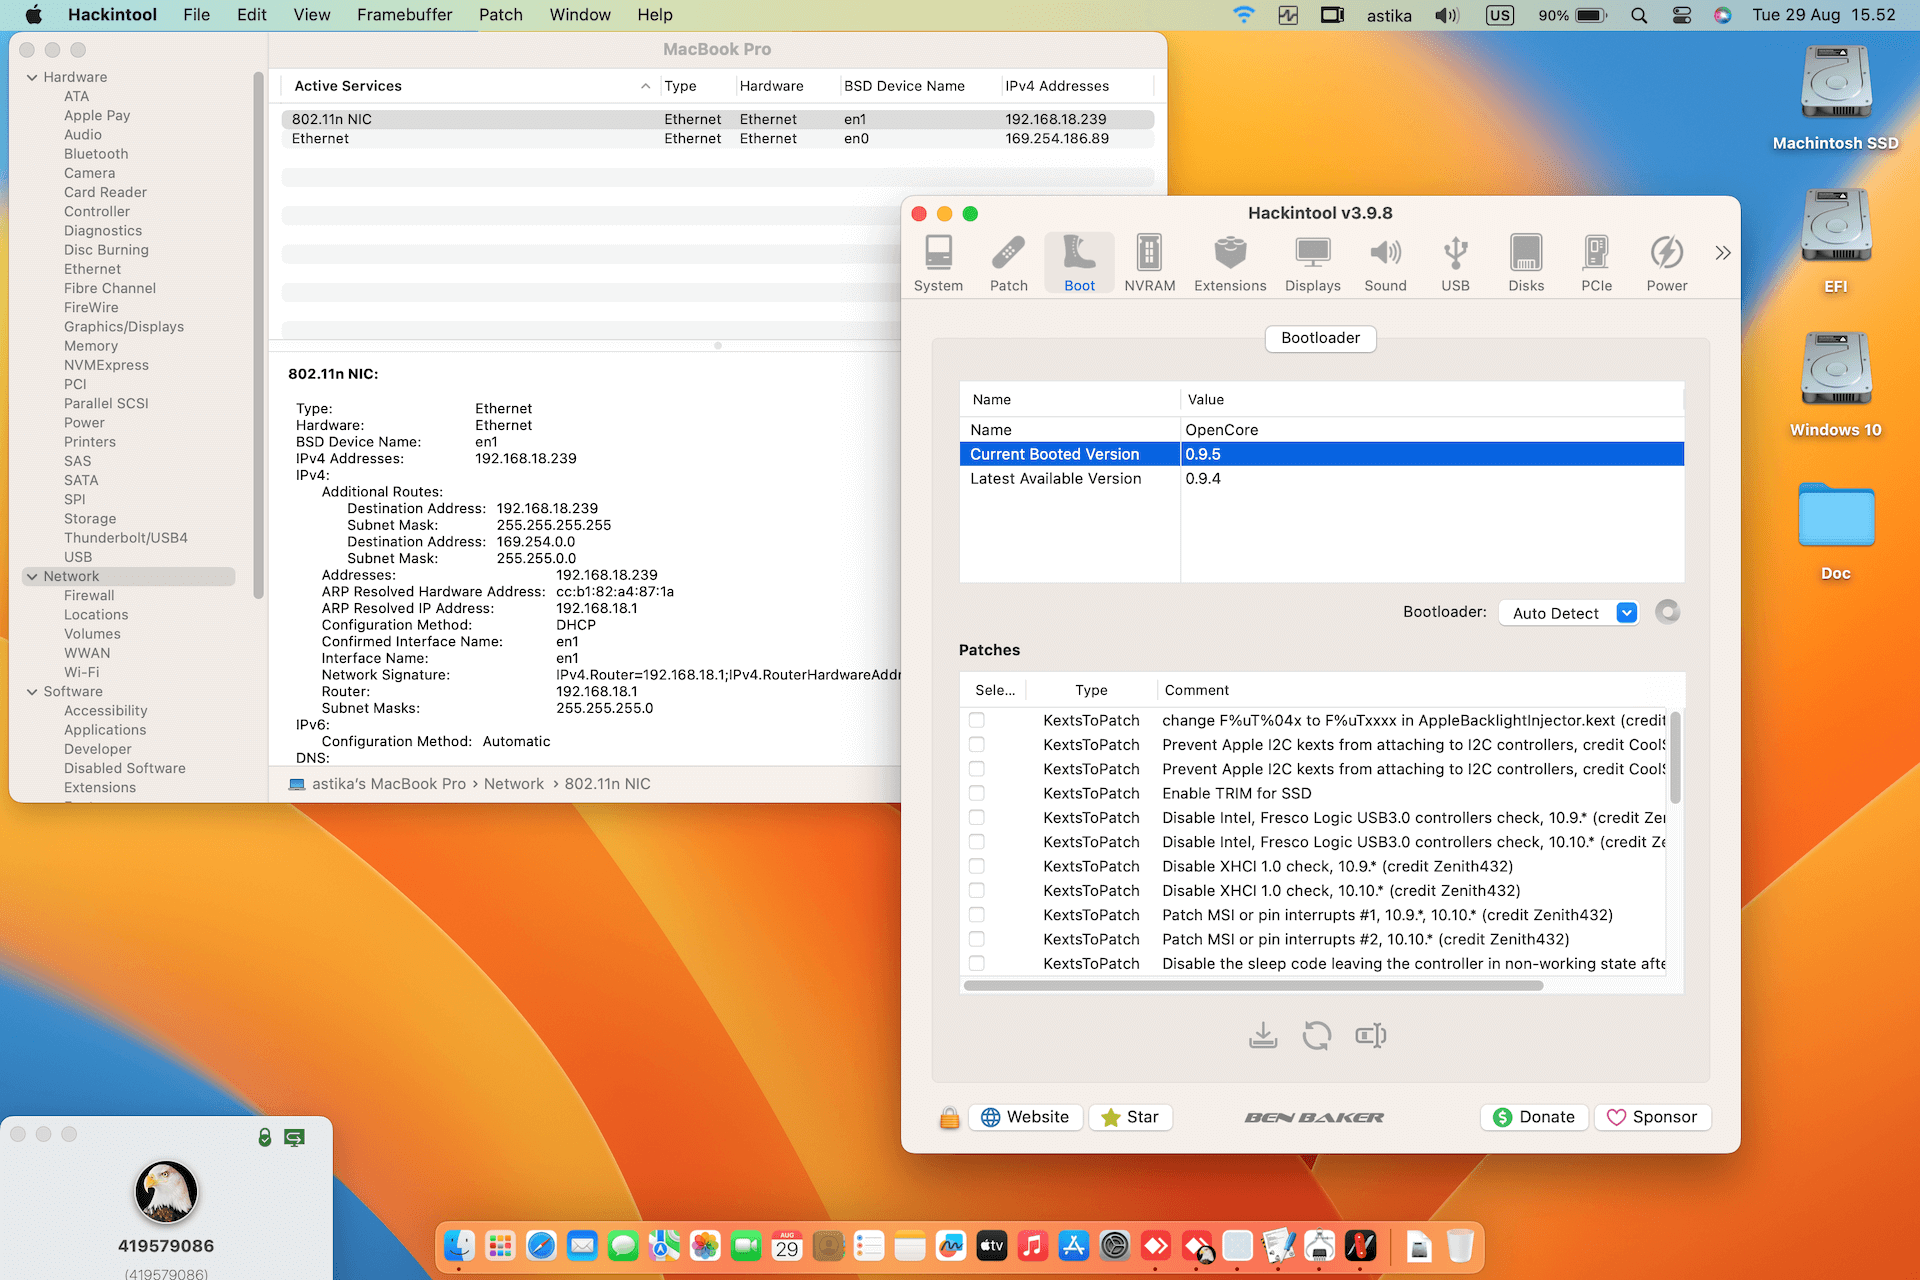Open the Patch menu in menu bar
Screen dimensions: 1920x1280
(500, 15)
